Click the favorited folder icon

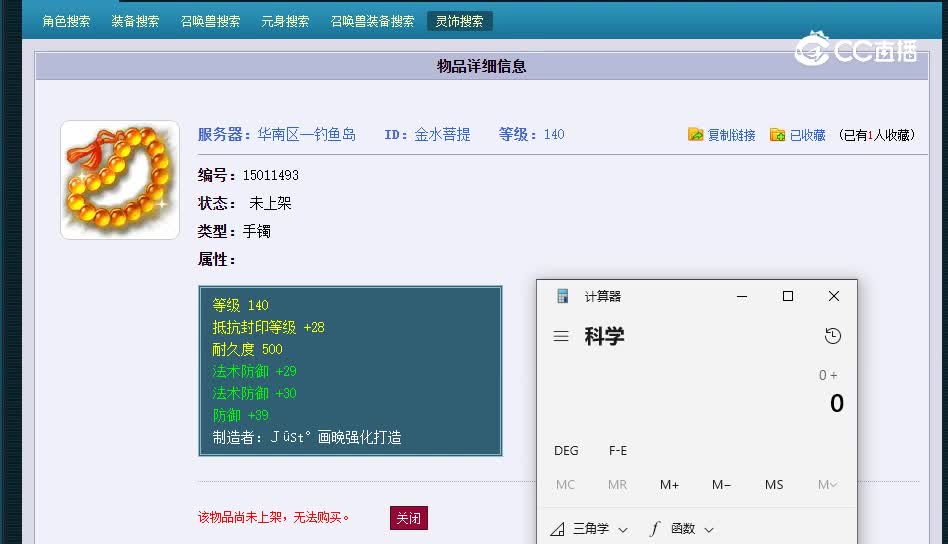(777, 135)
